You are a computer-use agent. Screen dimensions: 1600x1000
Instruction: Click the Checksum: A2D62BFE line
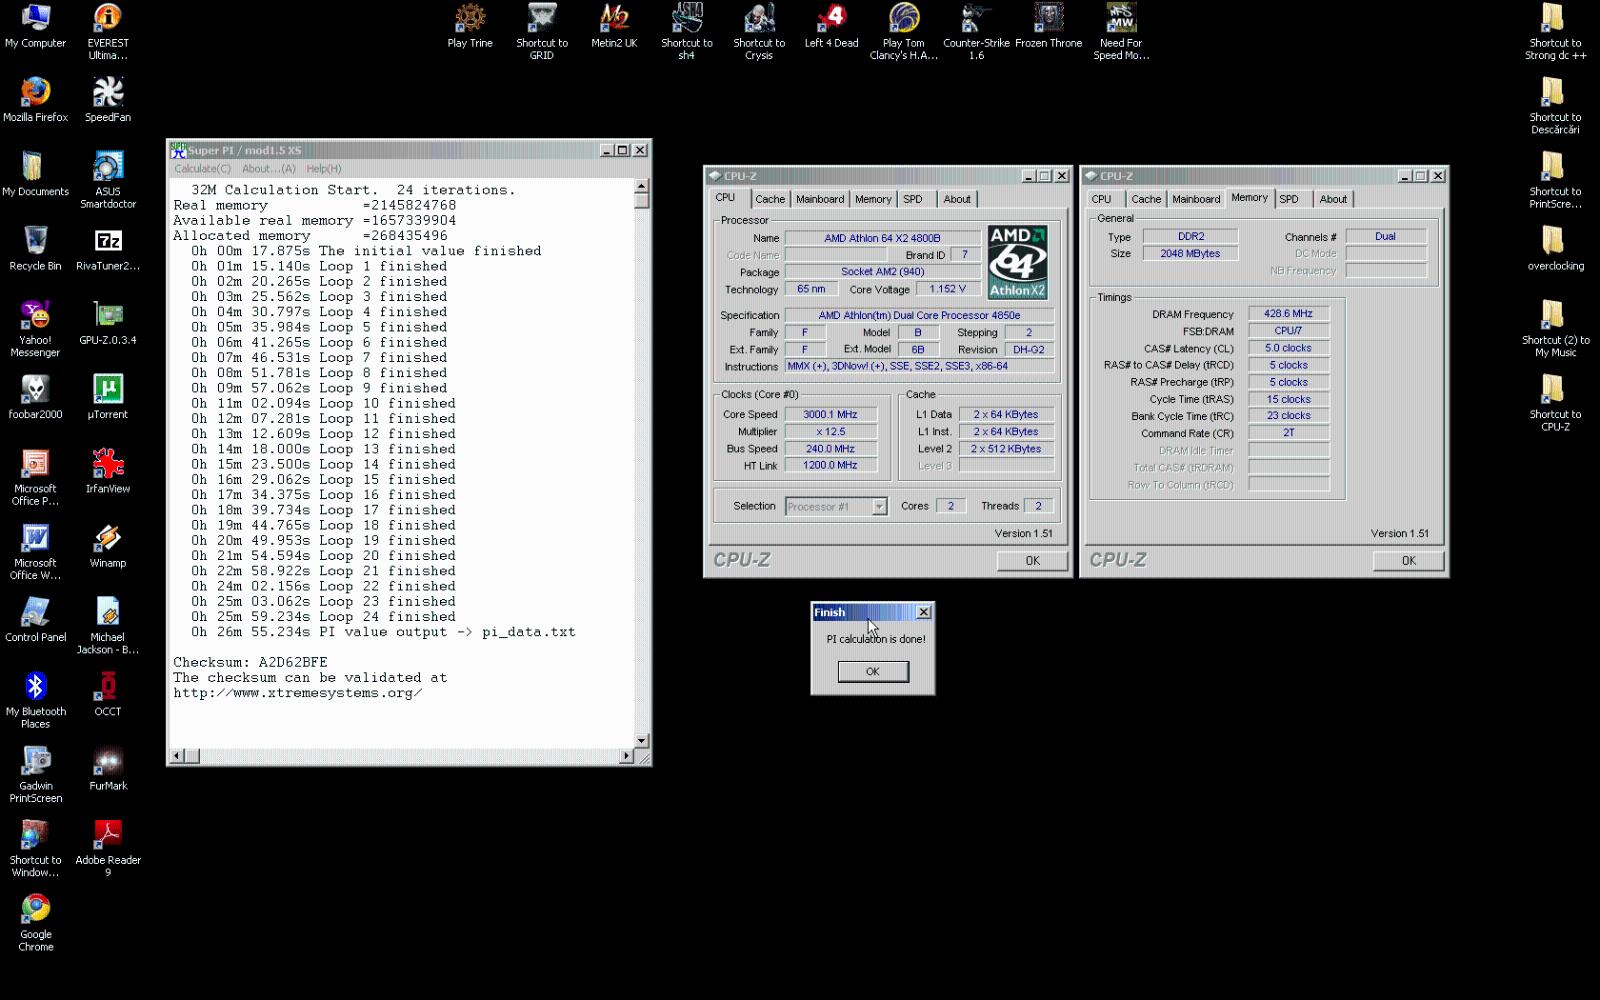[x=250, y=662]
